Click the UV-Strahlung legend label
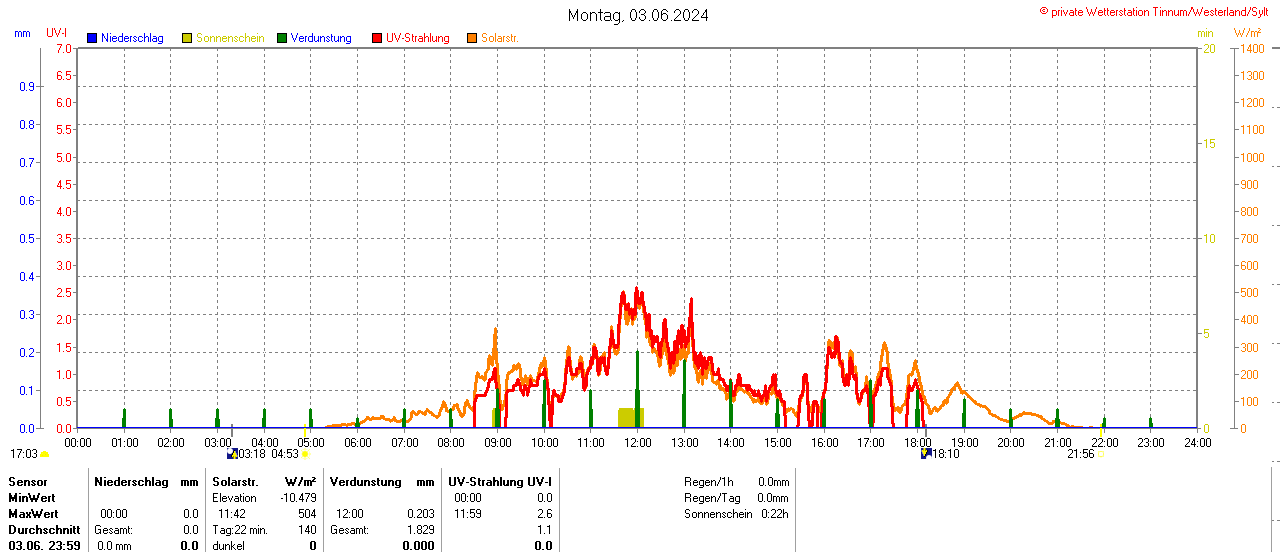1280x552 pixels. tap(418, 38)
